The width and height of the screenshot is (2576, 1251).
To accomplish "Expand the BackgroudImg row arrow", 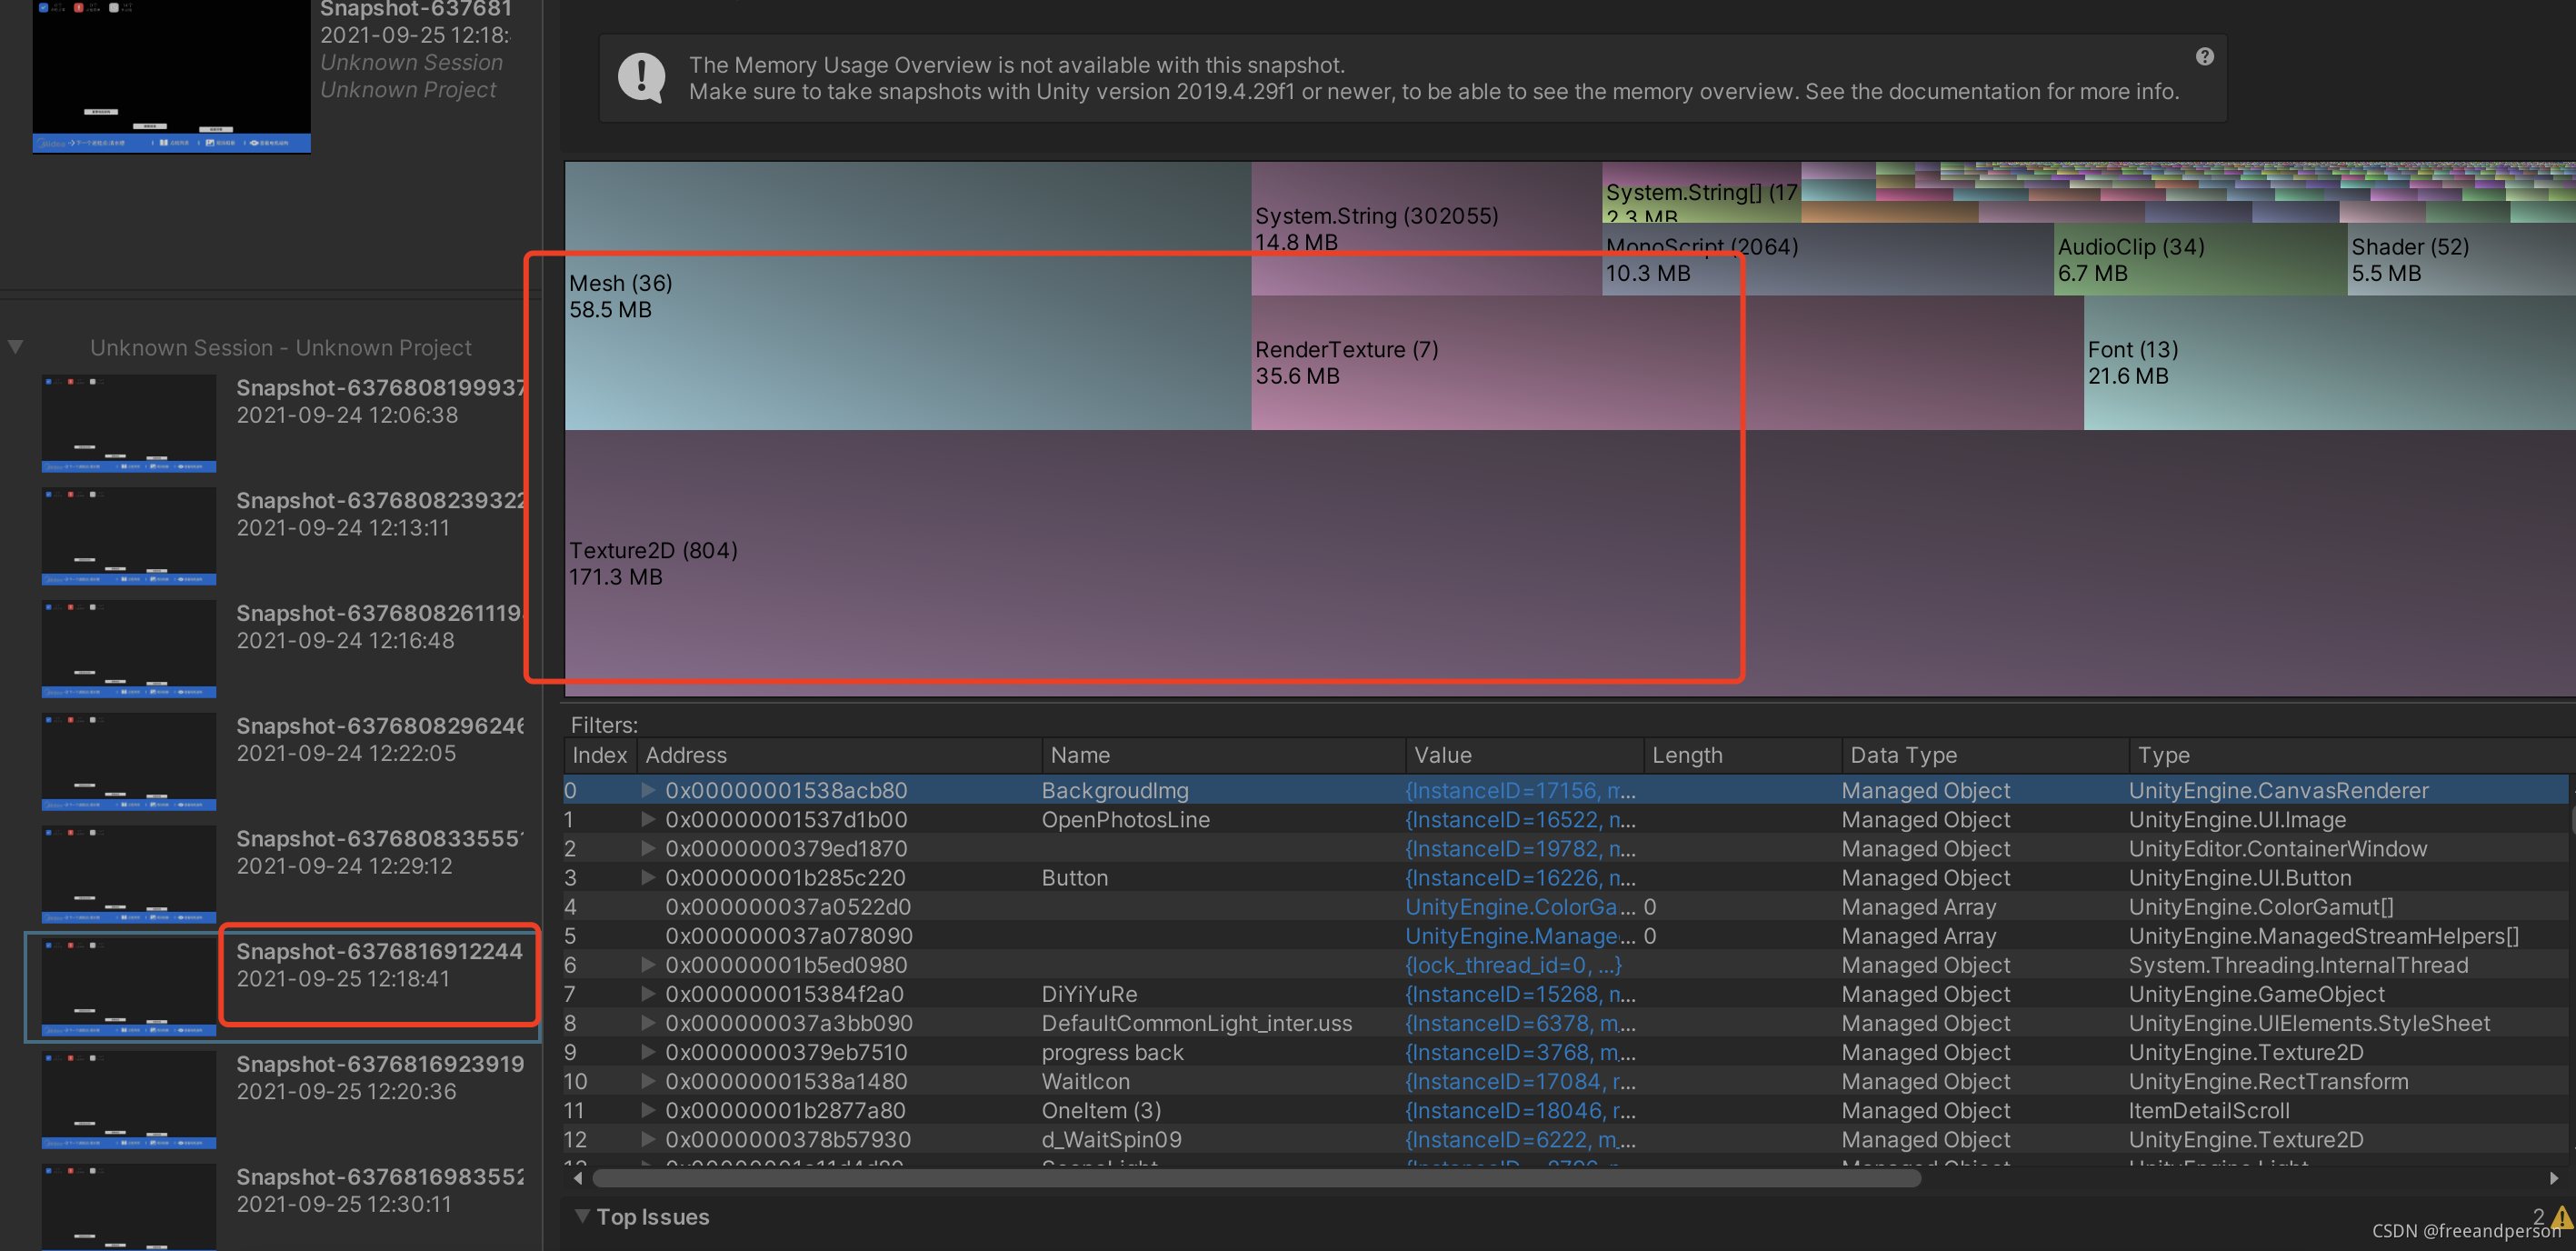I will 648,790.
